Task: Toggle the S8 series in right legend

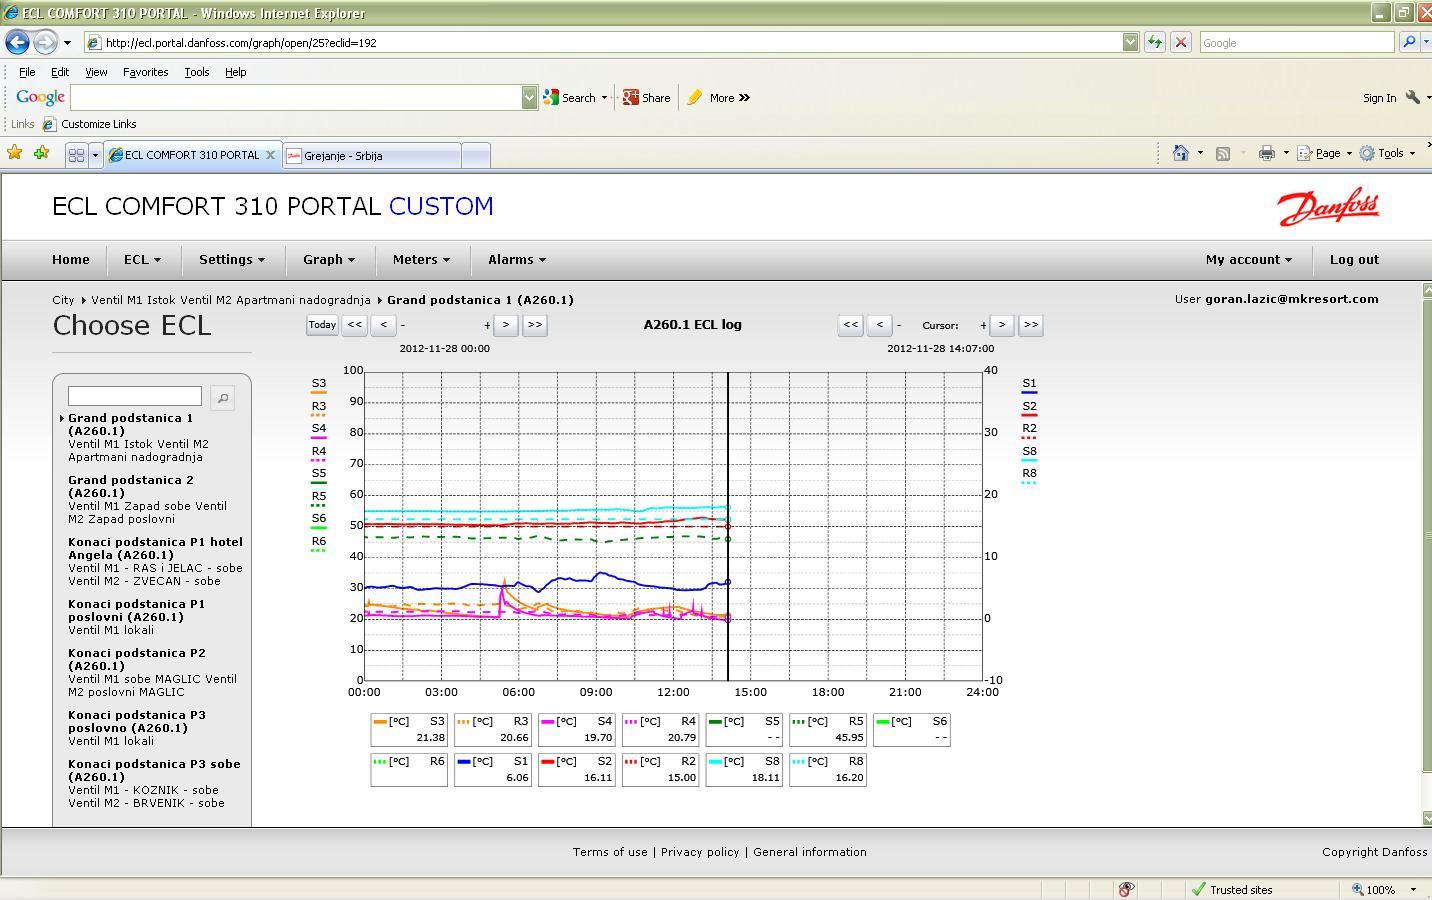Action: tap(1029, 452)
